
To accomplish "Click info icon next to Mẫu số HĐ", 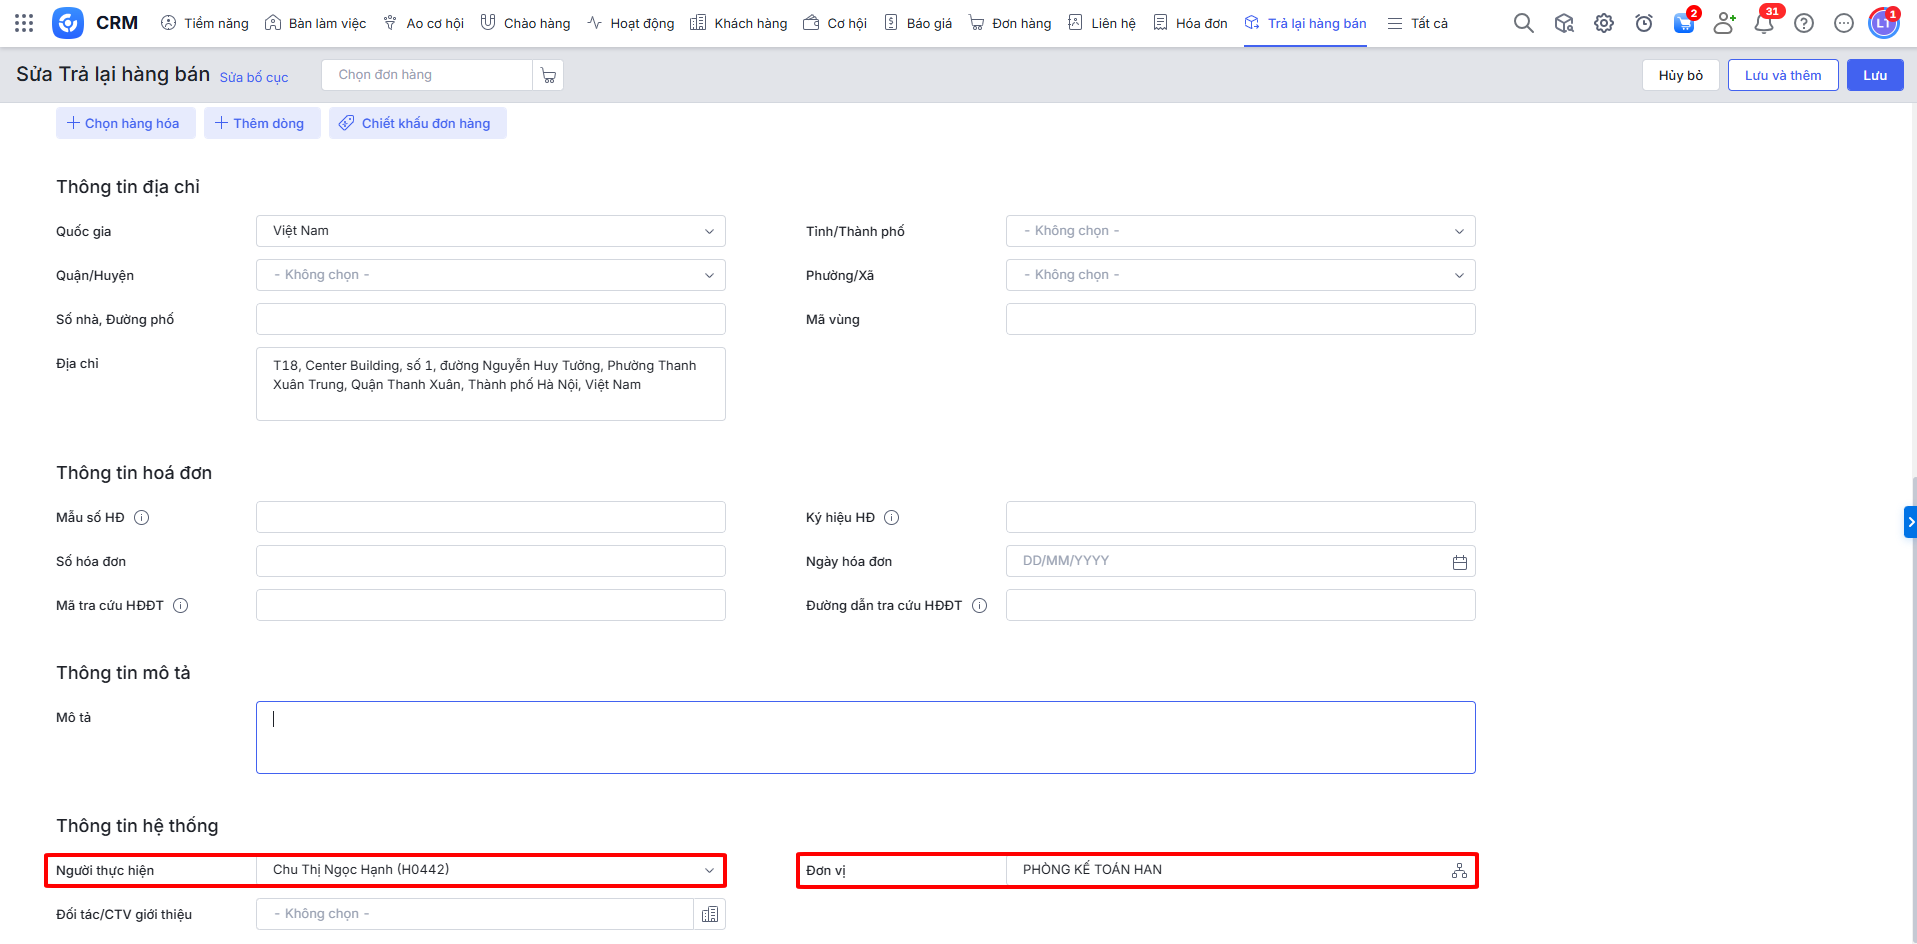I will 142,518.
